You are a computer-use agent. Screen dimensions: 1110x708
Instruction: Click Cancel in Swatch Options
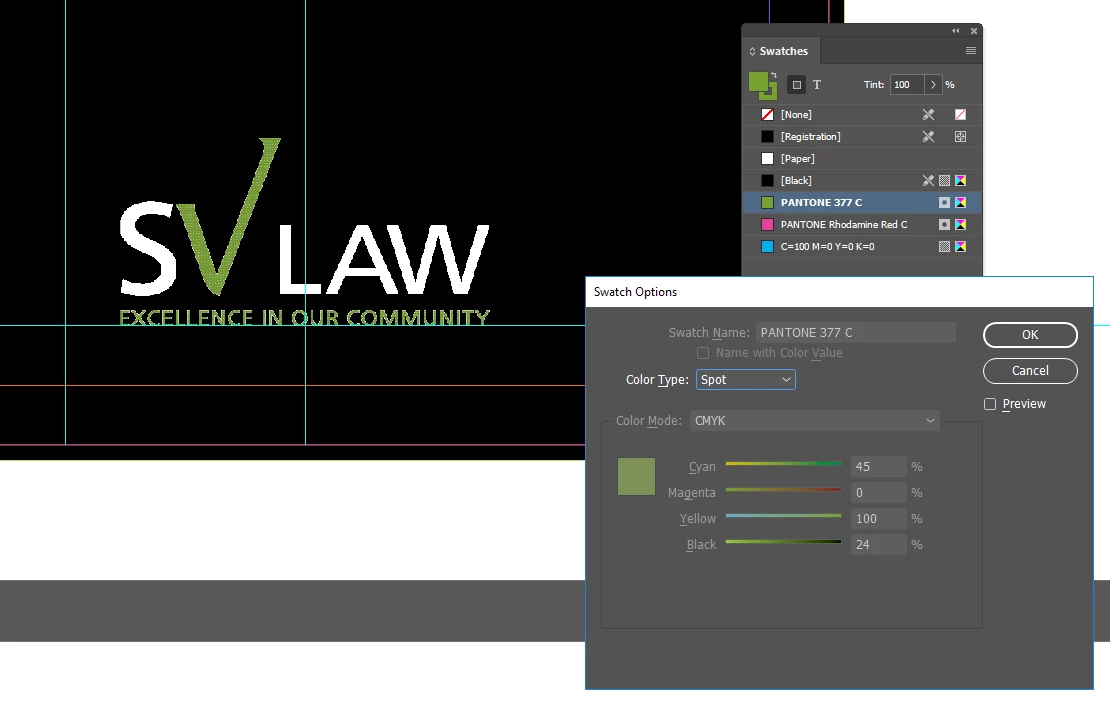click(1030, 370)
